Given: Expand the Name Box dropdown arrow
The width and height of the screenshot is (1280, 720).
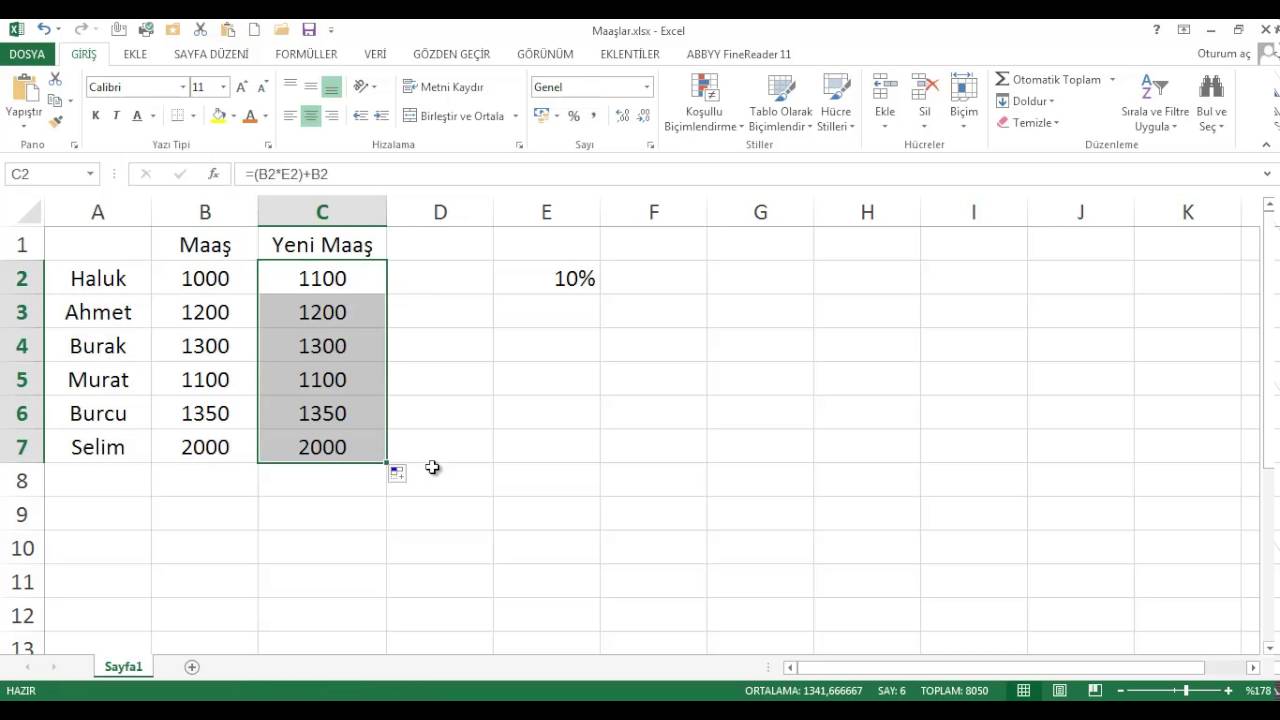Looking at the screenshot, I should [90, 174].
